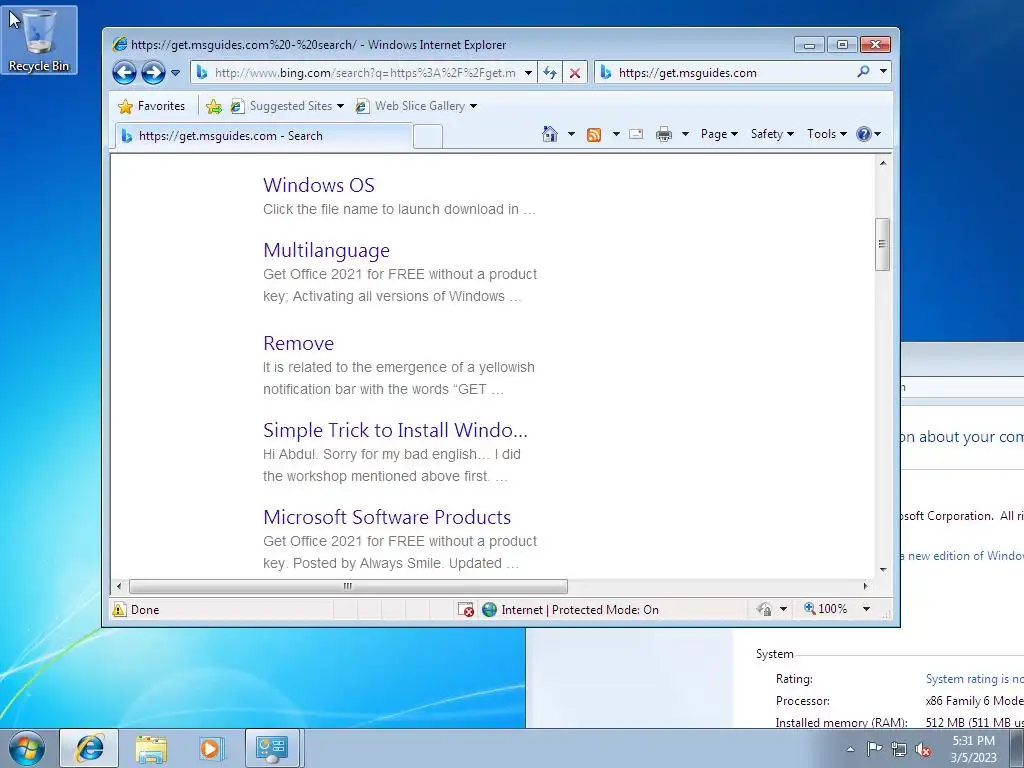1024x768 pixels.
Task: Open the Multilanguage search result
Action: pyautogui.click(x=327, y=250)
